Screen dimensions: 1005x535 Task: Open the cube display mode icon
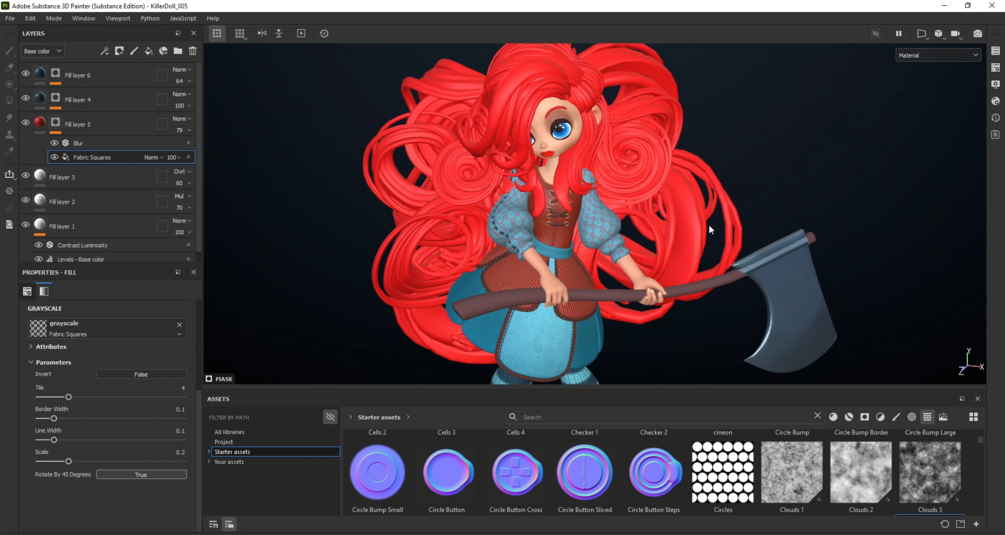939,33
